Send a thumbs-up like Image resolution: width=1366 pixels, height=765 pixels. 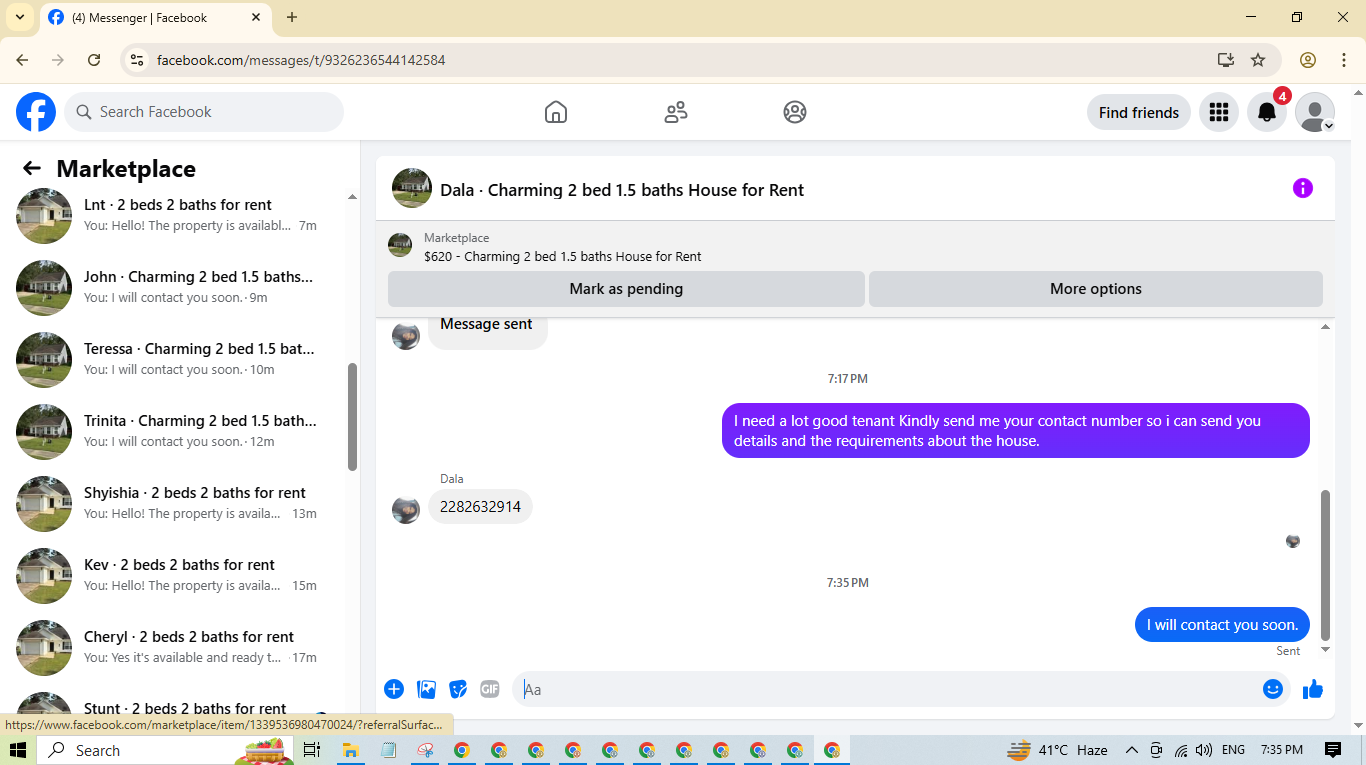click(1313, 689)
